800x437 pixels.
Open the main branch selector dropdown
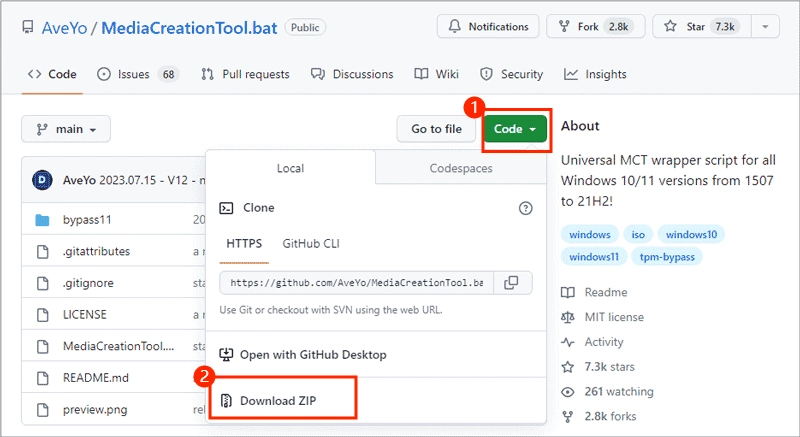(x=66, y=129)
